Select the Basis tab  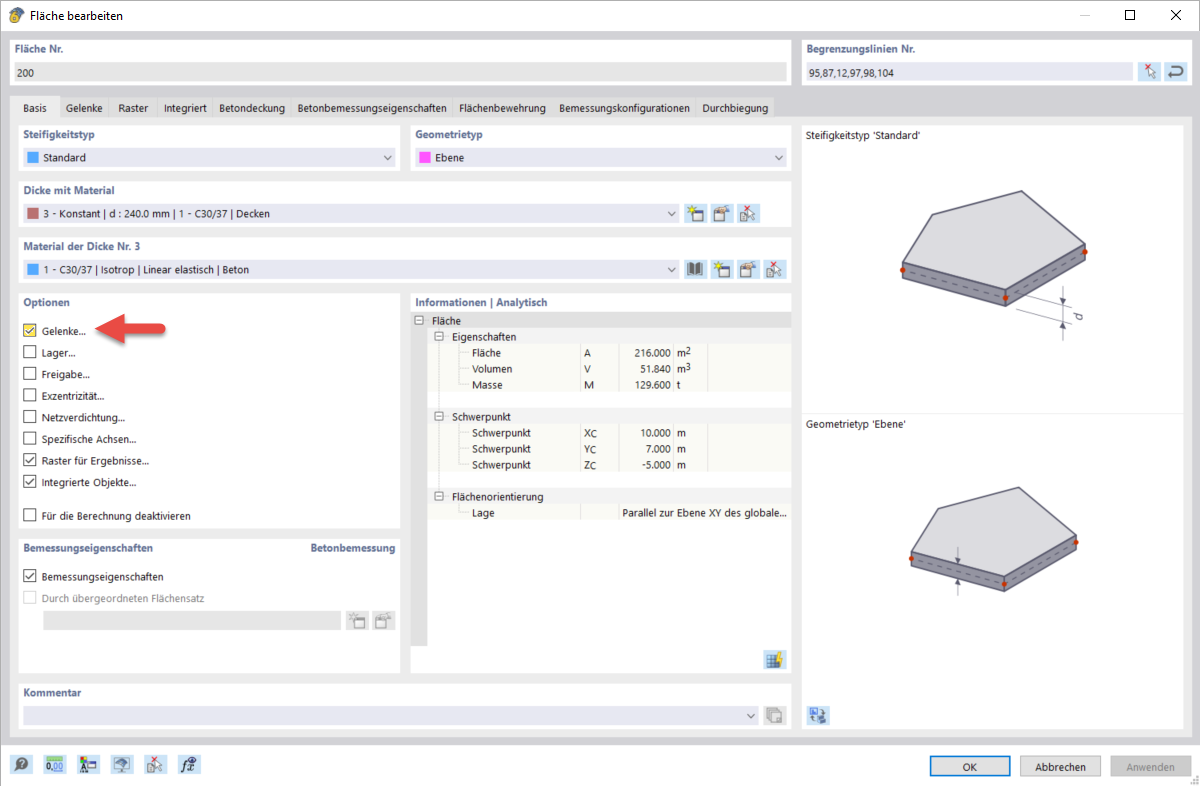[35, 107]
